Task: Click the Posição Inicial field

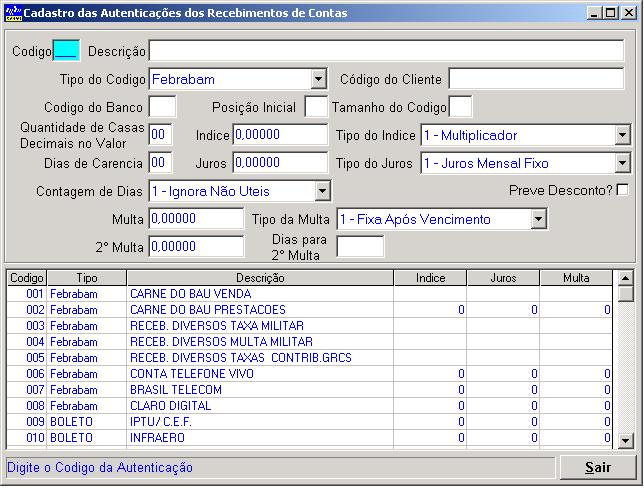Action: point(316,107)
